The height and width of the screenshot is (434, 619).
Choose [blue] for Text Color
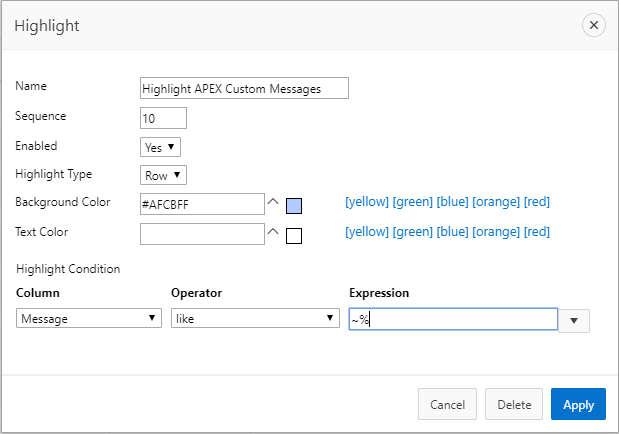pos(452,232)
